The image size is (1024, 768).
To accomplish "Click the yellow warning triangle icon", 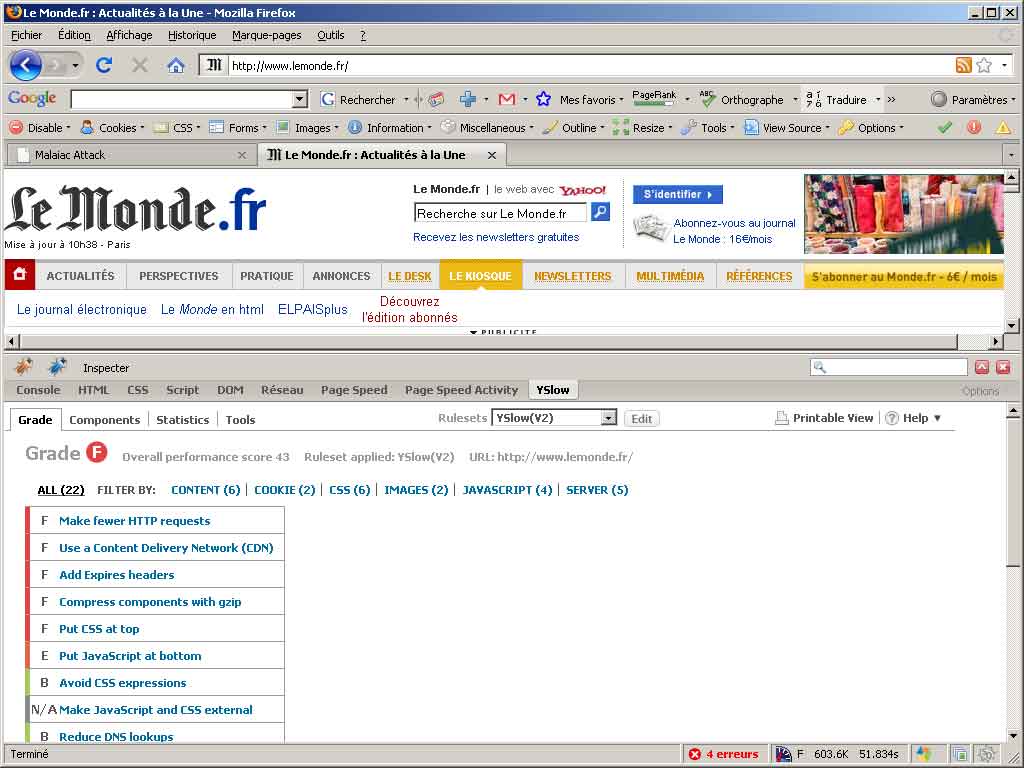I will tap(1003, 128).
